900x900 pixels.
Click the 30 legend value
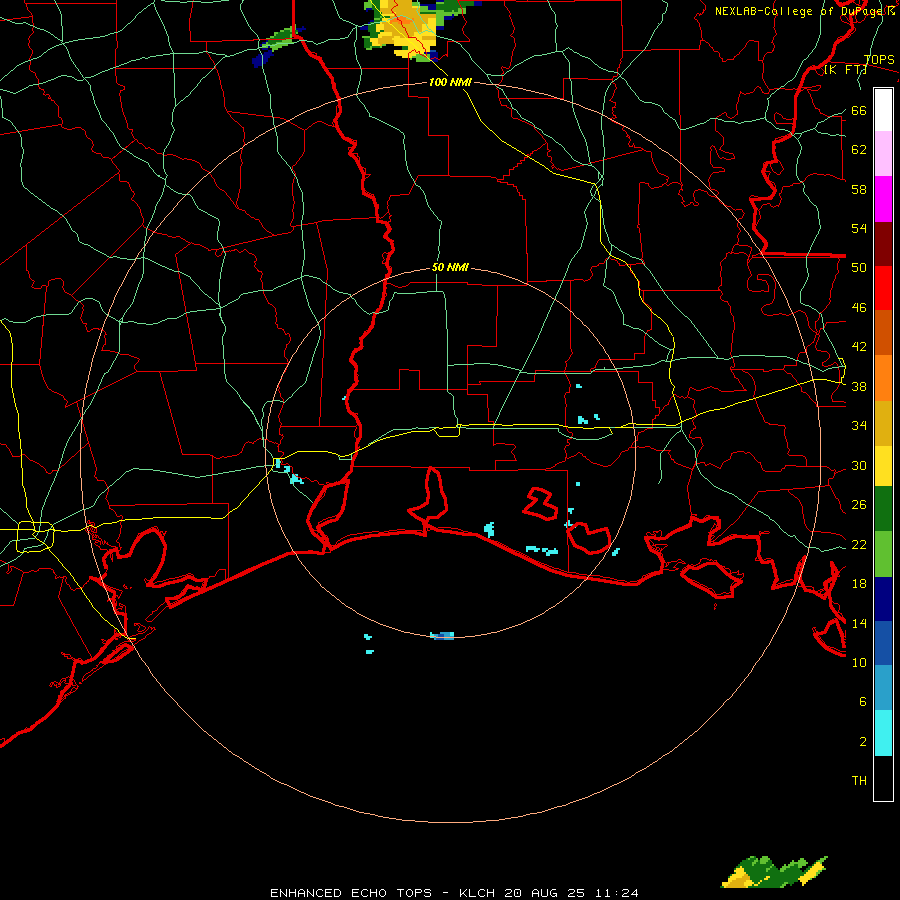point(859,465)
